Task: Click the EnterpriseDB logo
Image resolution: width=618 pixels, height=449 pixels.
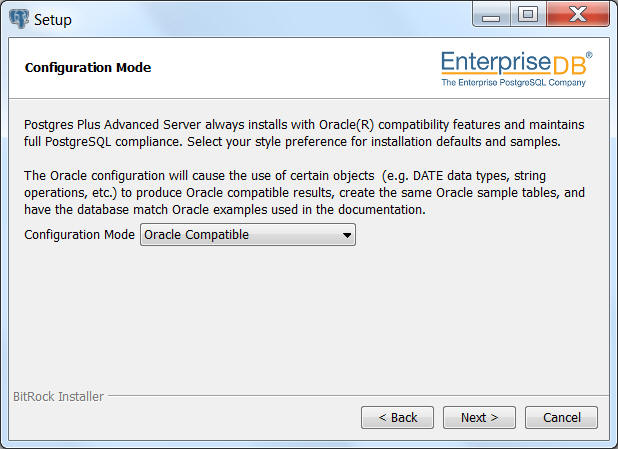Action: pyautogui.click(x=516, y=69)
